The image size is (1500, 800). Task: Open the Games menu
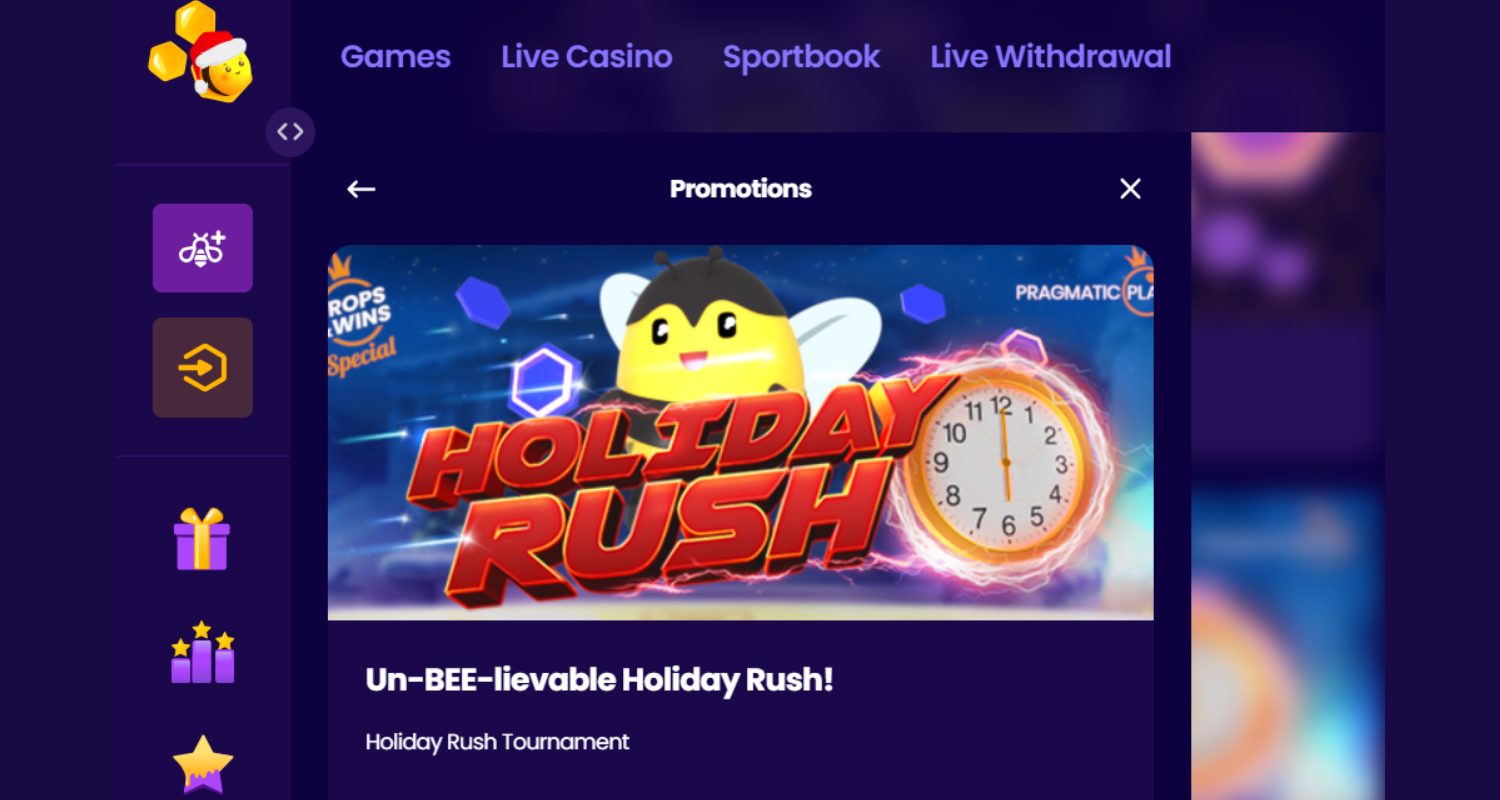(x=396, y=57)
